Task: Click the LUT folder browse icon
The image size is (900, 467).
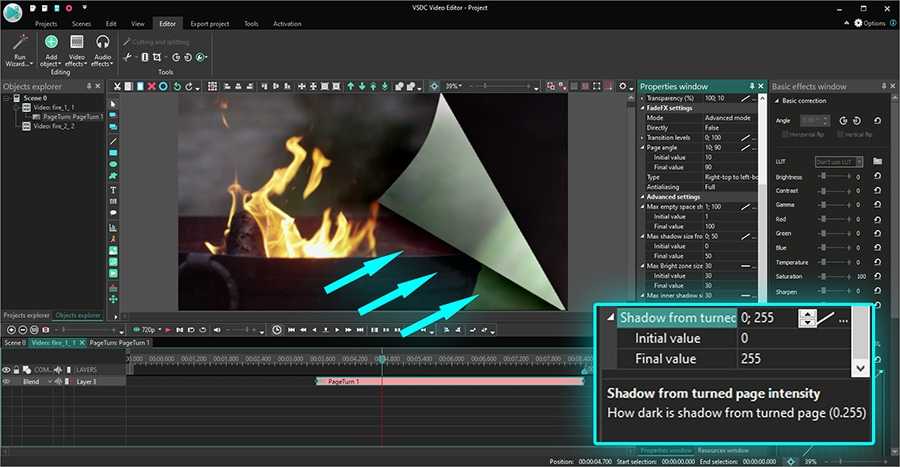Action: point(877,161)
